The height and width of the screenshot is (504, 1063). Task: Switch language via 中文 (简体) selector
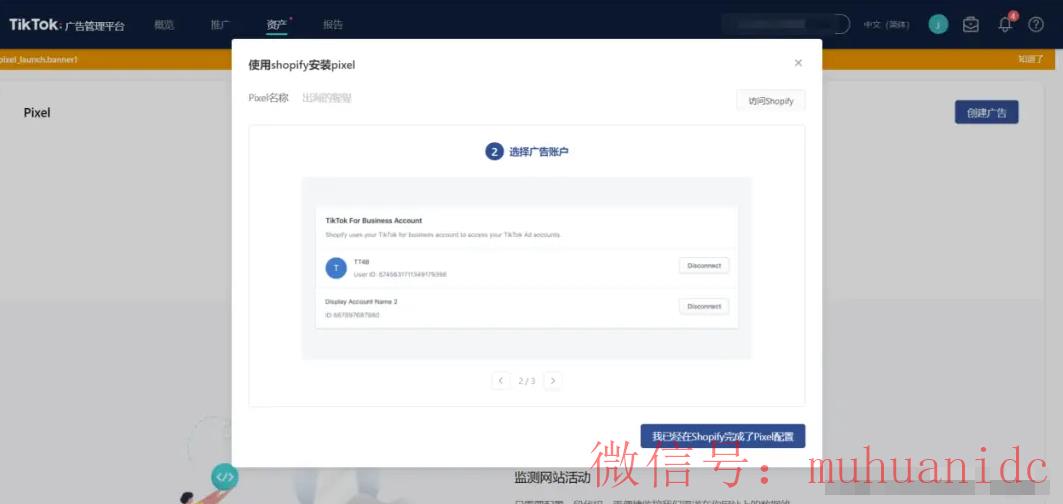(887, 24)
